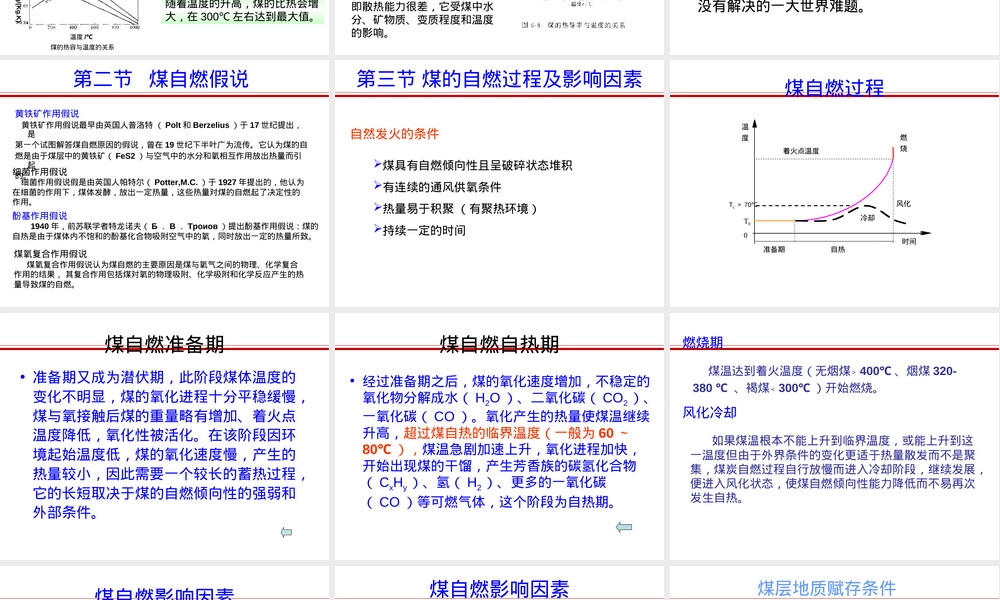Click the 冷却 label under the dashed curve
The height and width of the screenshot is (600, 1000).
pyautogui.click(x=867, y=217)
